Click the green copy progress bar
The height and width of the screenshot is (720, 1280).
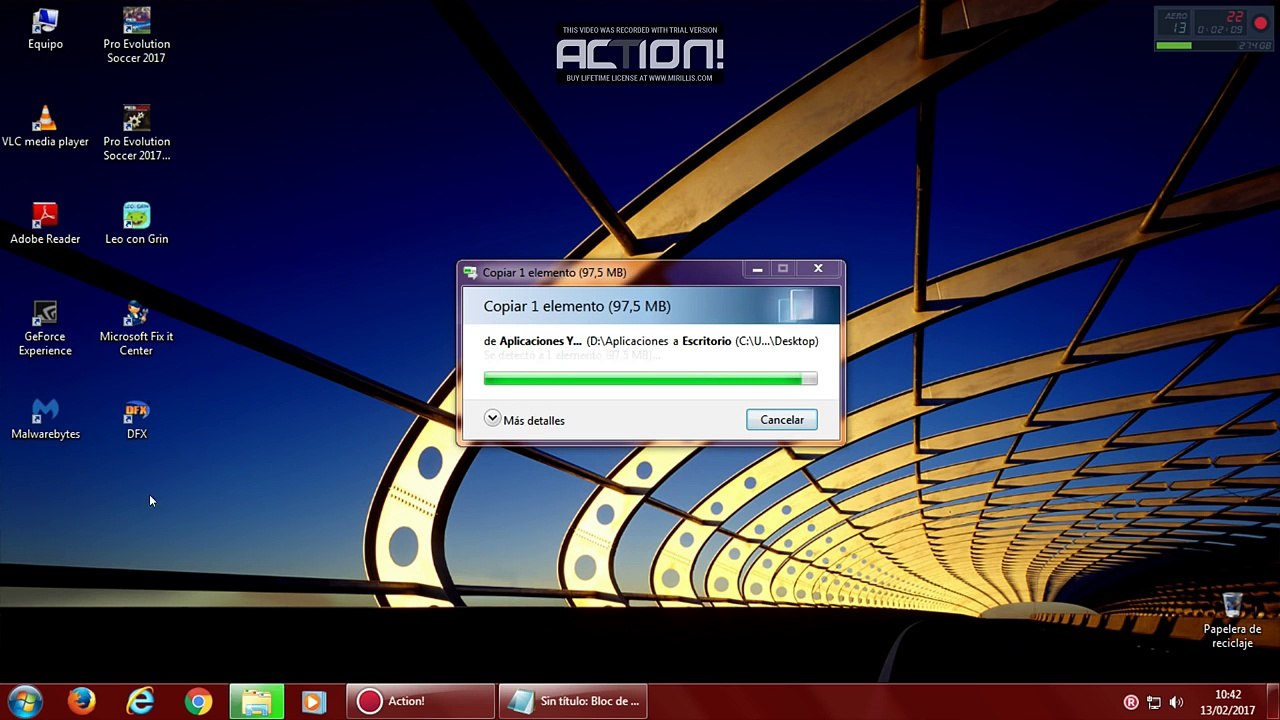650,379
